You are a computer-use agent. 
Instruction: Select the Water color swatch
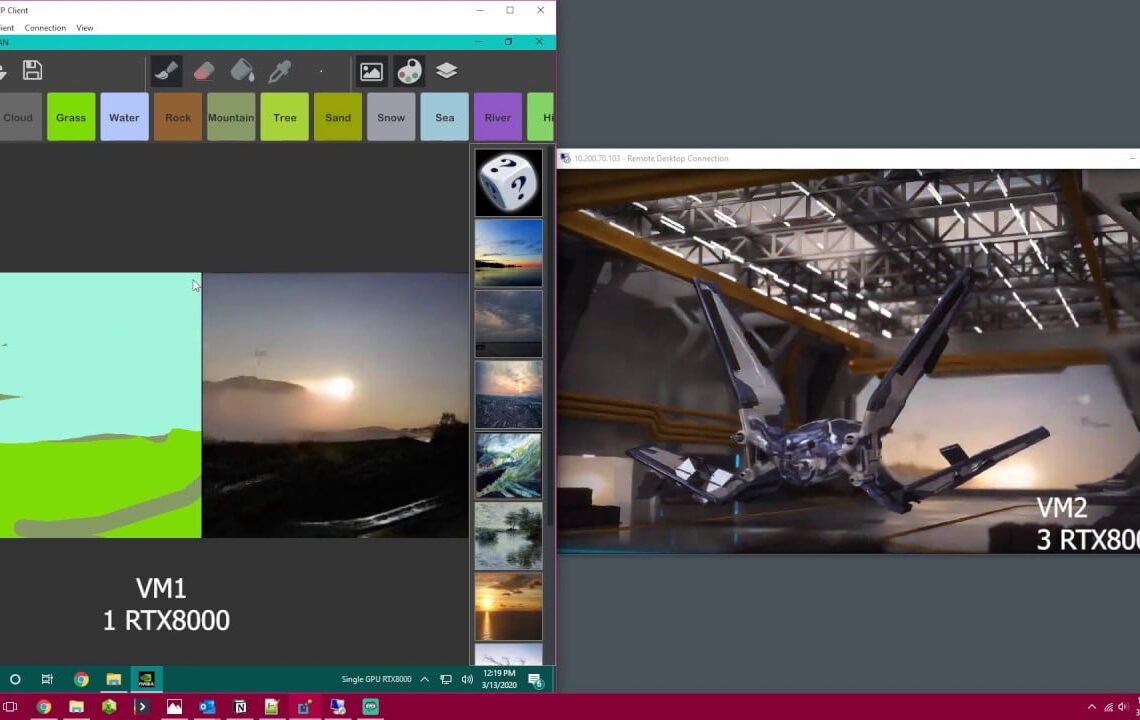coord(124,117)
